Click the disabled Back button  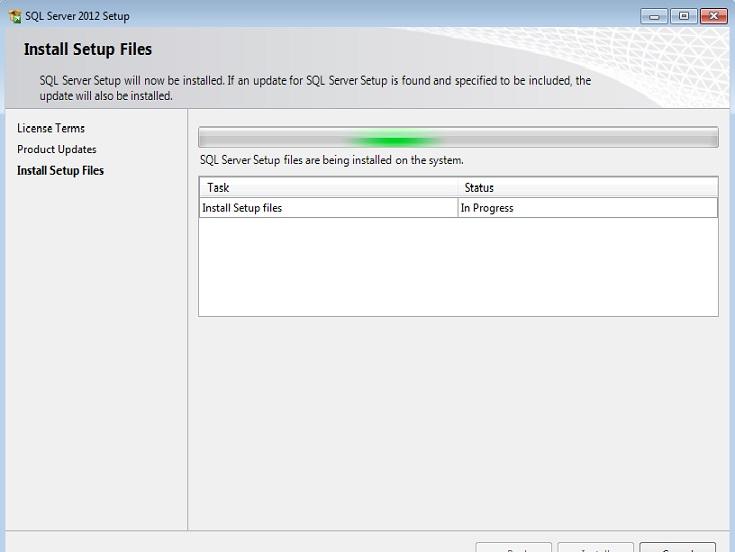[514, 547]
